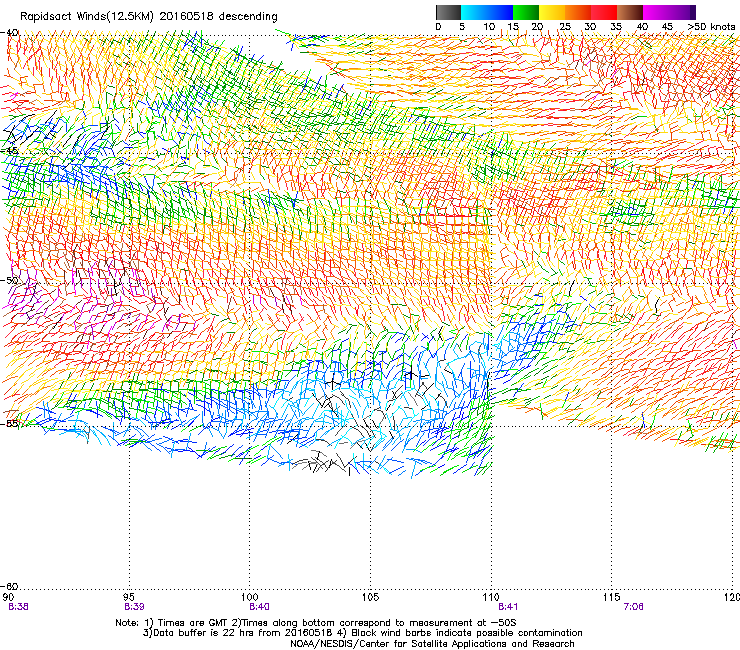Click the '115' longitude axis label
740x650 pixels.
pyautogui.click(x=612, y=597)
